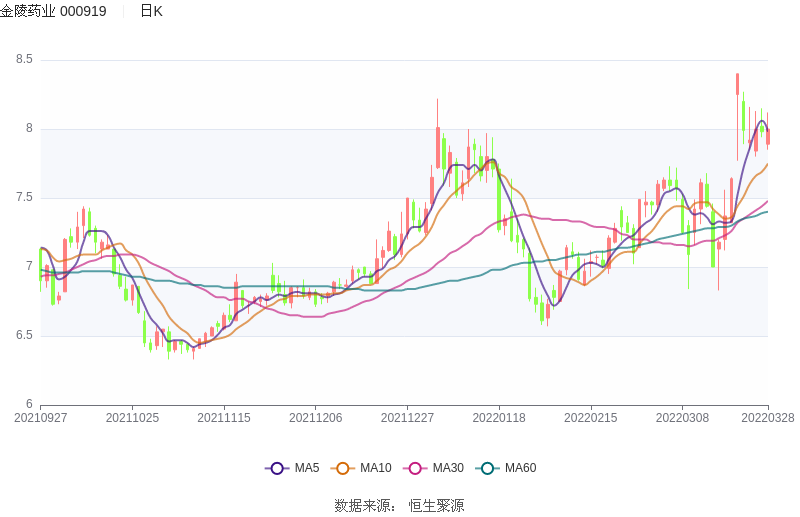Click the 7.5 price label on y-axis
This screenshot has width=800, height=517.
click(x=24, y=198)
